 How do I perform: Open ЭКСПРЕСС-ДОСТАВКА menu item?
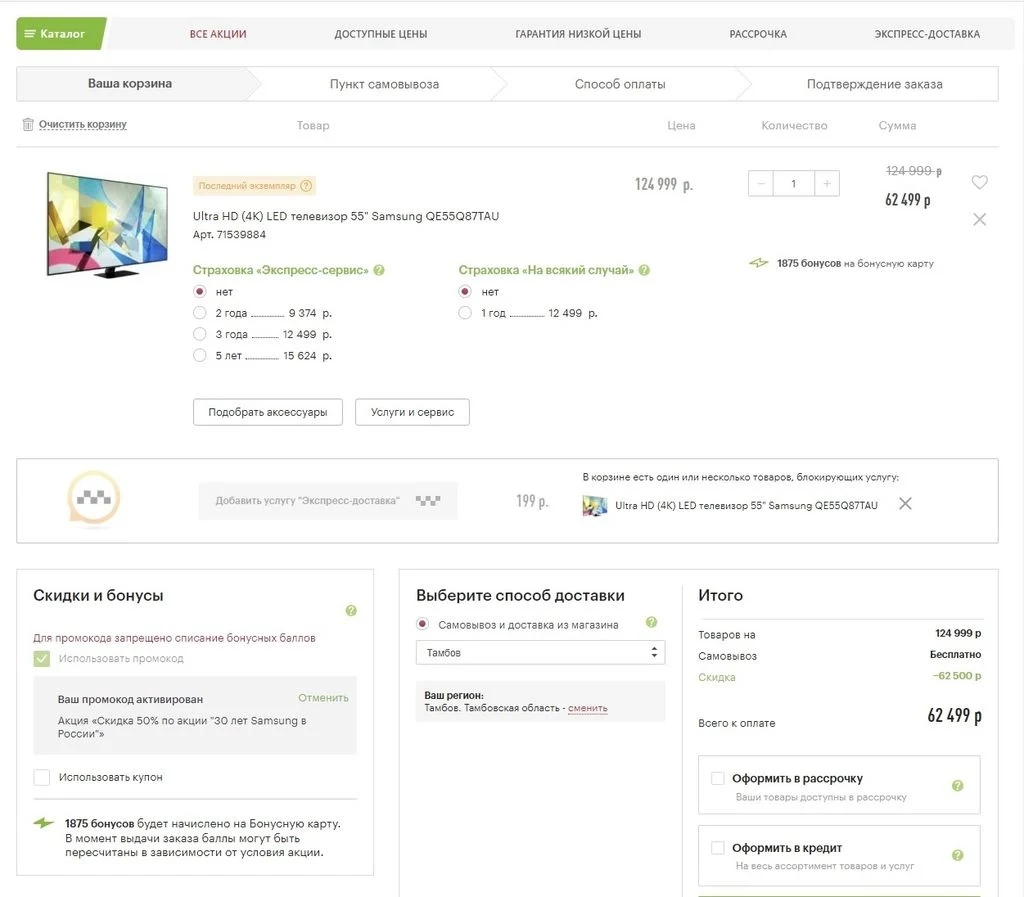[927, 34]
